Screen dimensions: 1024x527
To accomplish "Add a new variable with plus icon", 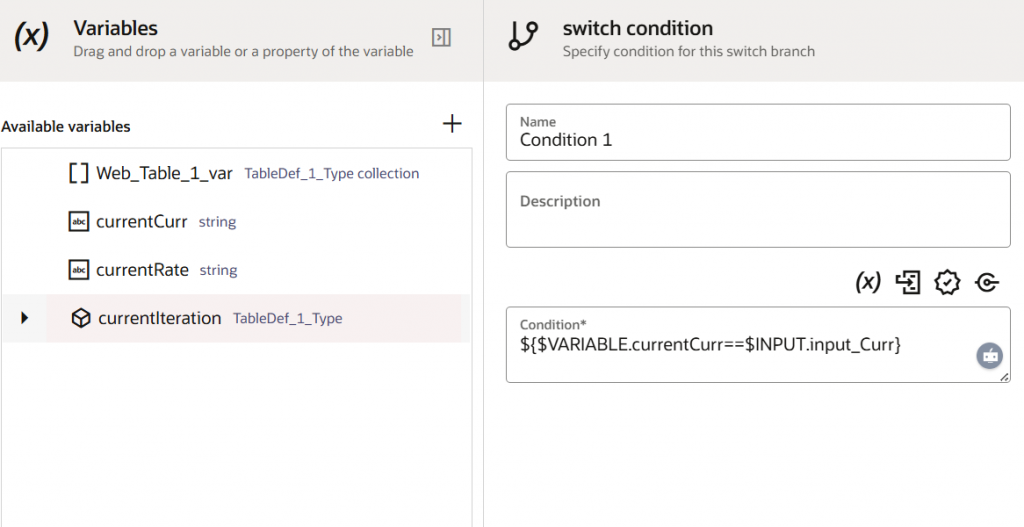I will point(452,124).
